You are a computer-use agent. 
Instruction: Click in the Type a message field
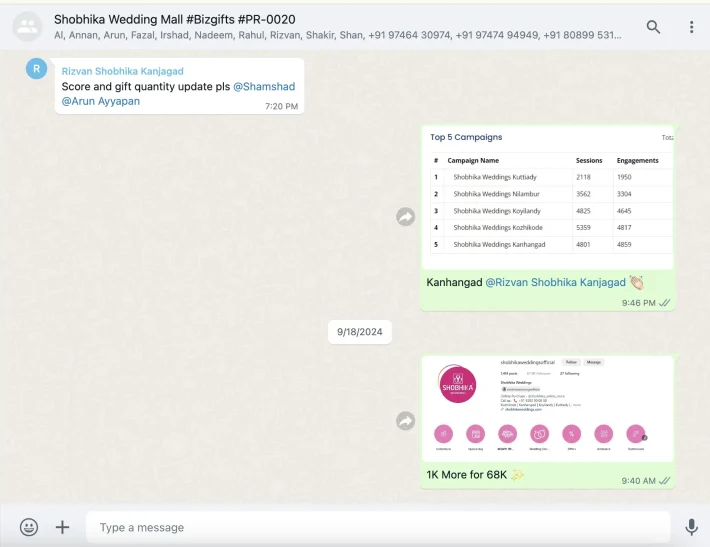coord(378,527)
